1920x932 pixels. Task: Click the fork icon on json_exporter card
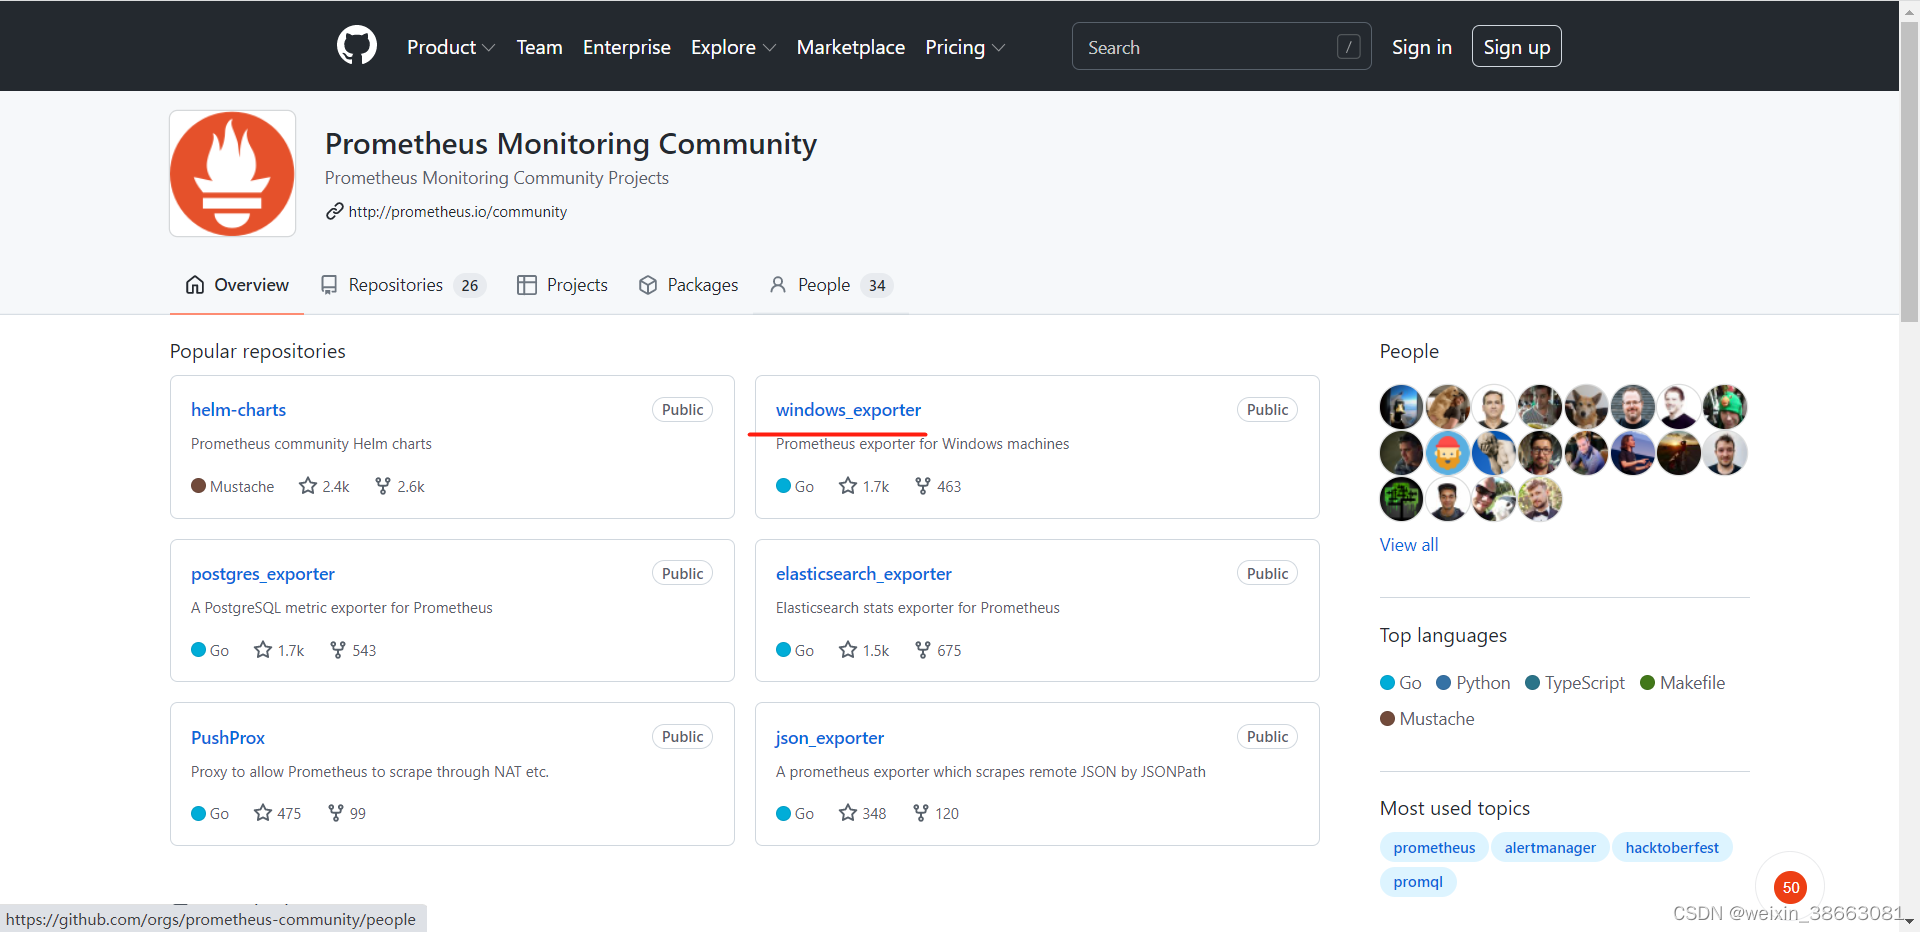(x=921, y=813)
